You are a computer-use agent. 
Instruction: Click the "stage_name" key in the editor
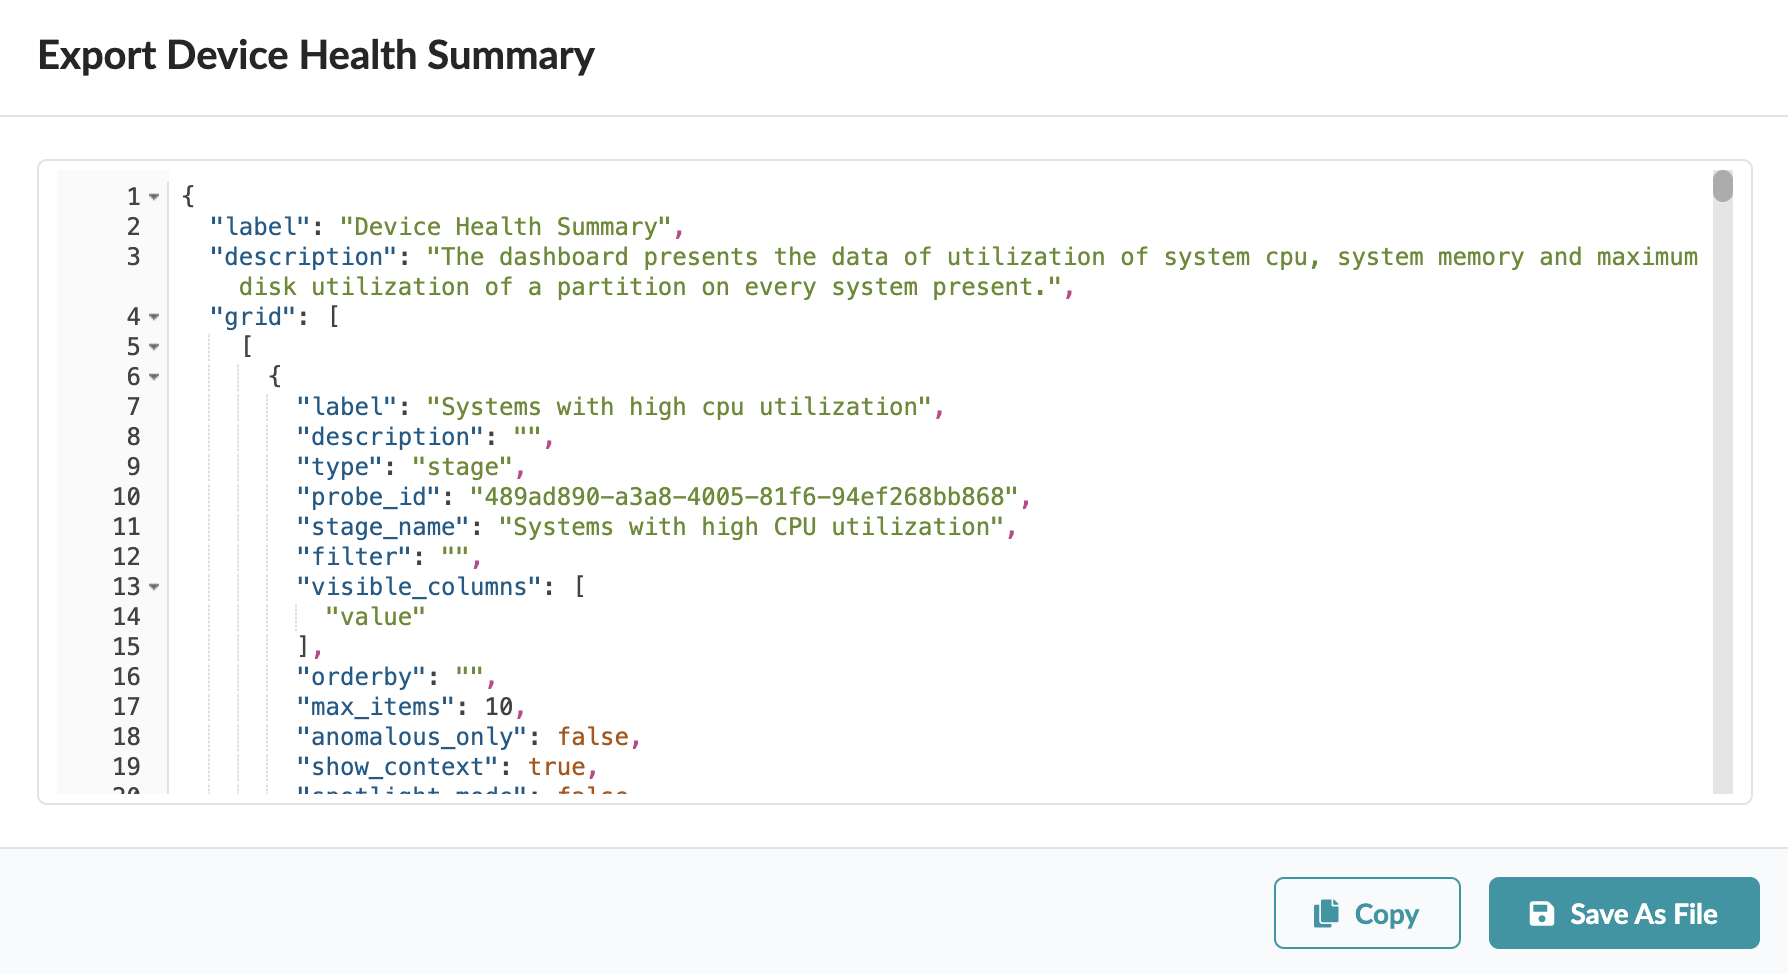click(x=383, y=527)
